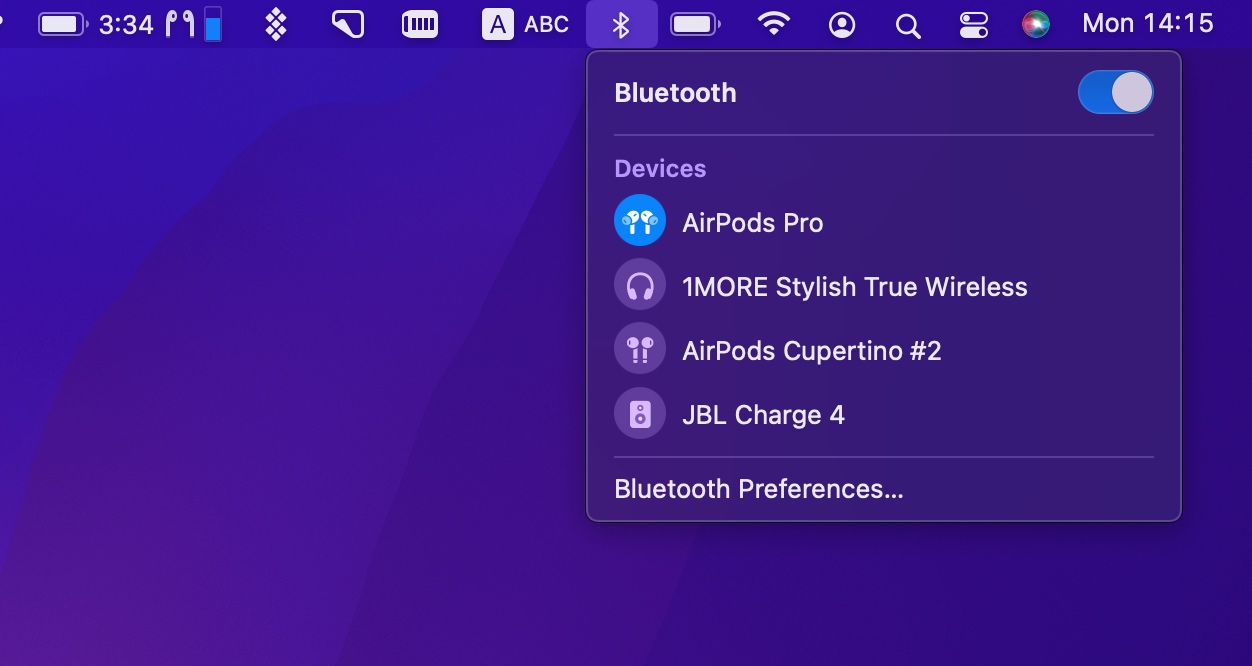This screenshot has width=1252, height=666.
Task: Open Control Center icon
Action: [973, 25]
